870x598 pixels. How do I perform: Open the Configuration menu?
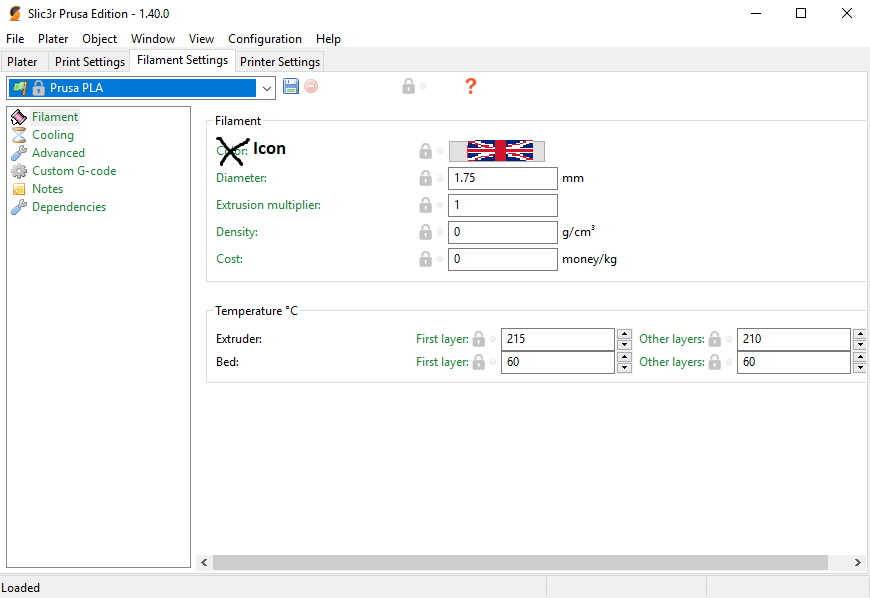(265, 39)
